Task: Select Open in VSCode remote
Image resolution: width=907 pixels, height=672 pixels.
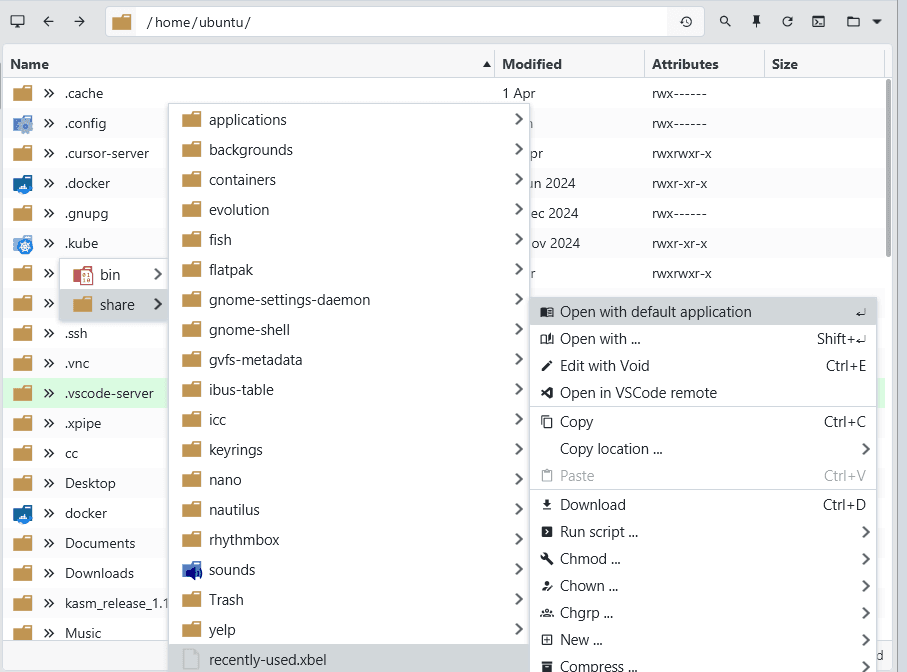Action: pos(638,393)
